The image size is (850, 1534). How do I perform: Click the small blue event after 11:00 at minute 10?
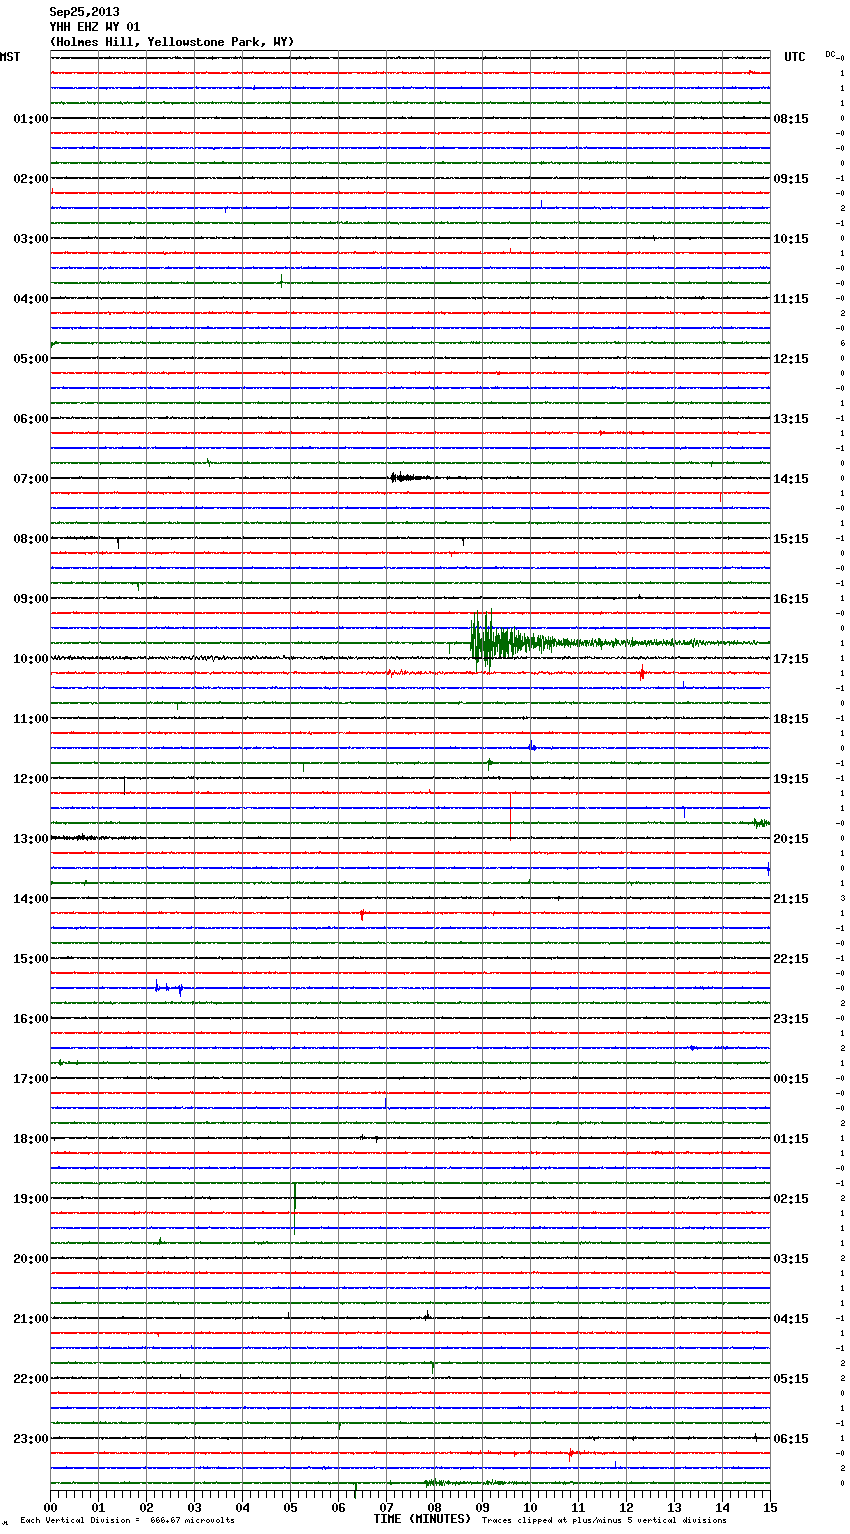click(x=532, y=746)
